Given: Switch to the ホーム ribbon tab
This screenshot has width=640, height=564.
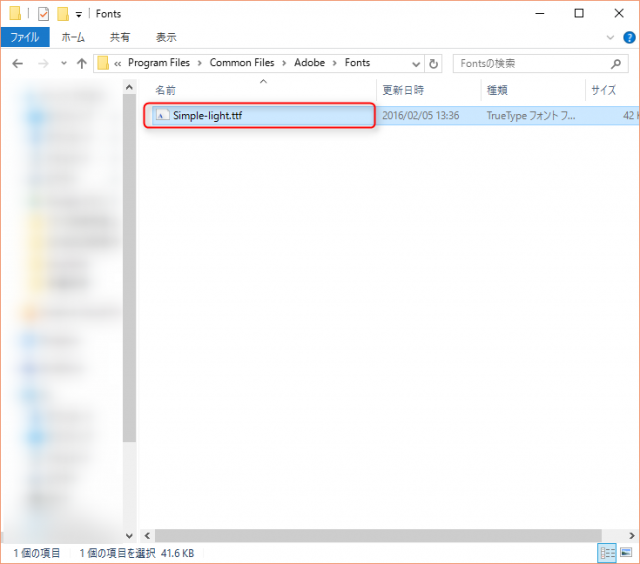Looking at the screenshot, I should [73, 37].
